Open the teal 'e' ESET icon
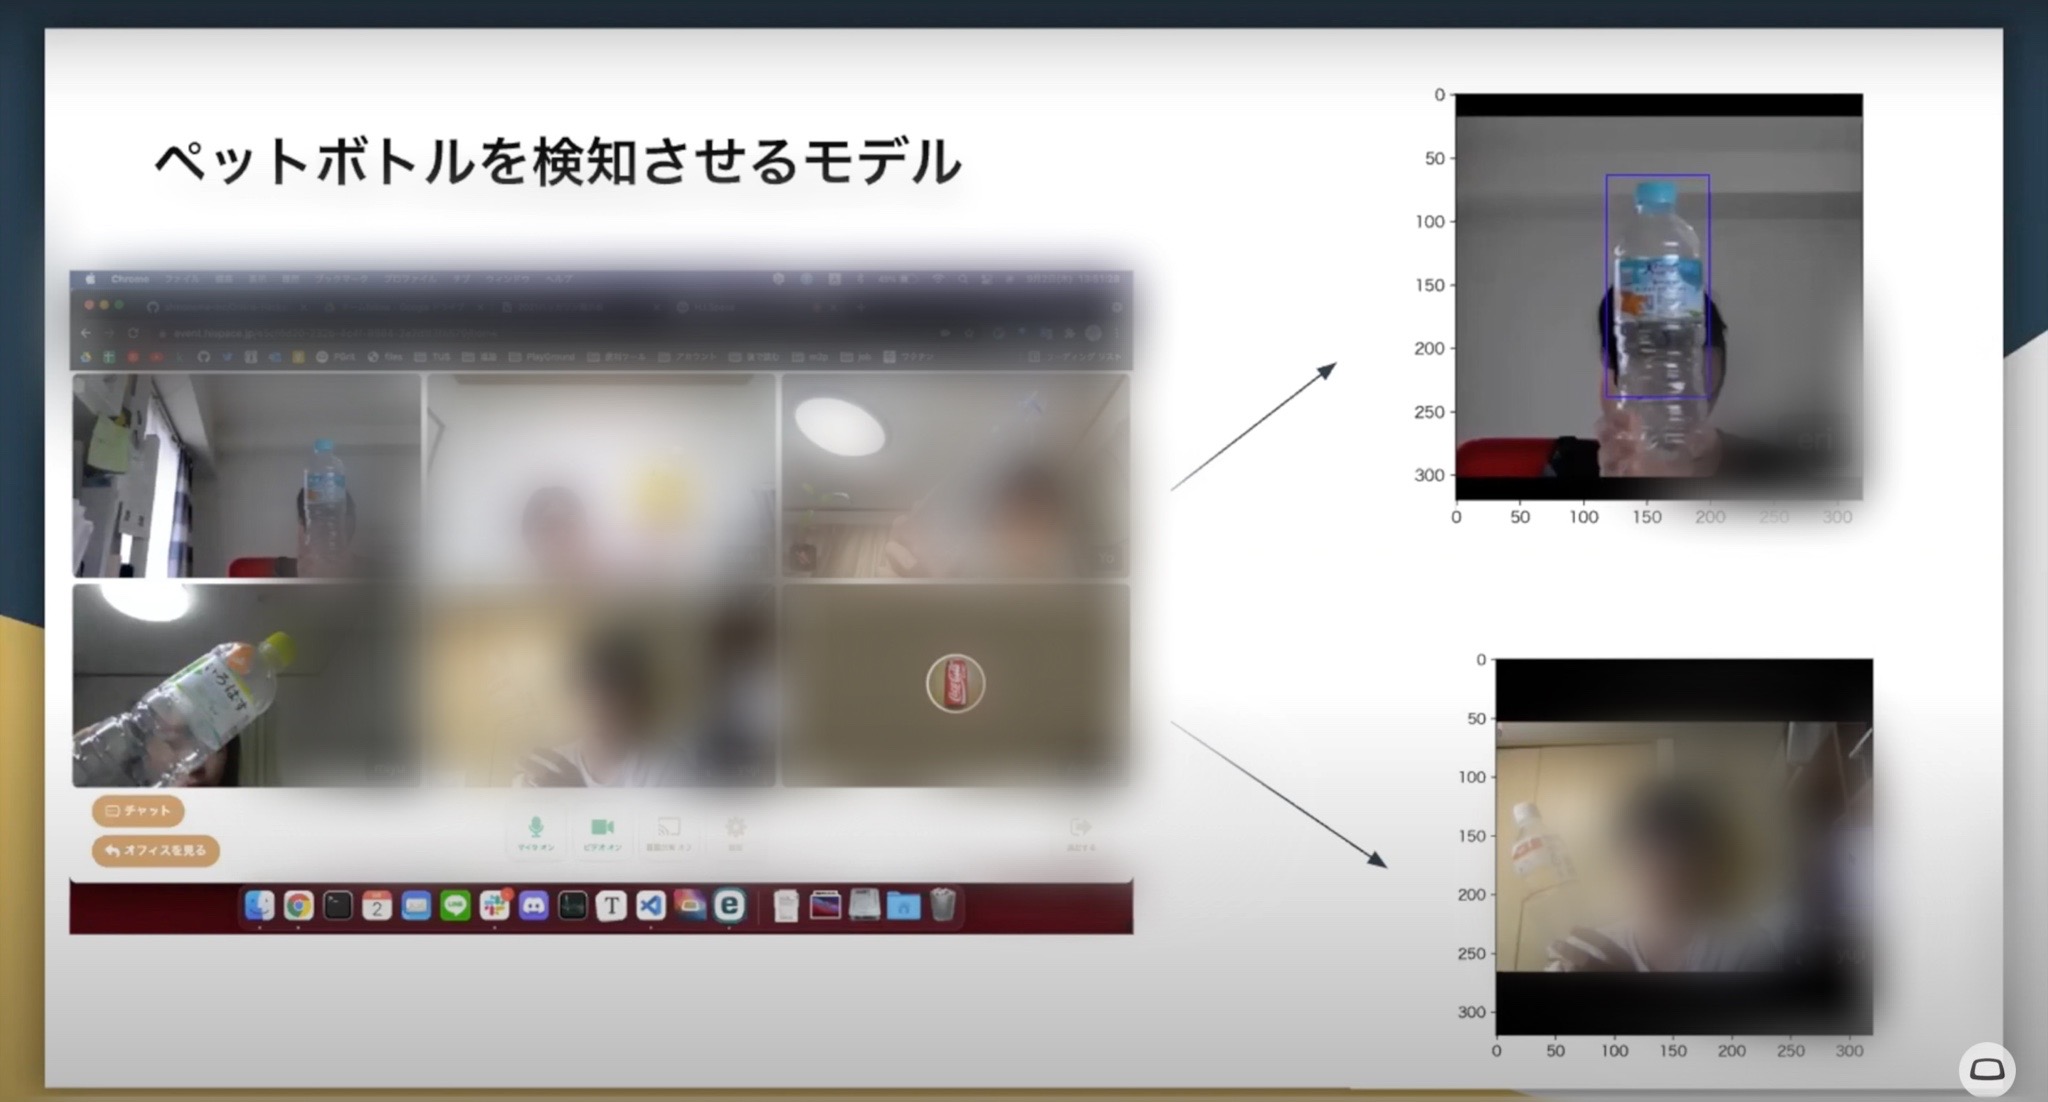2048x1102 pixels. (729, 905)
